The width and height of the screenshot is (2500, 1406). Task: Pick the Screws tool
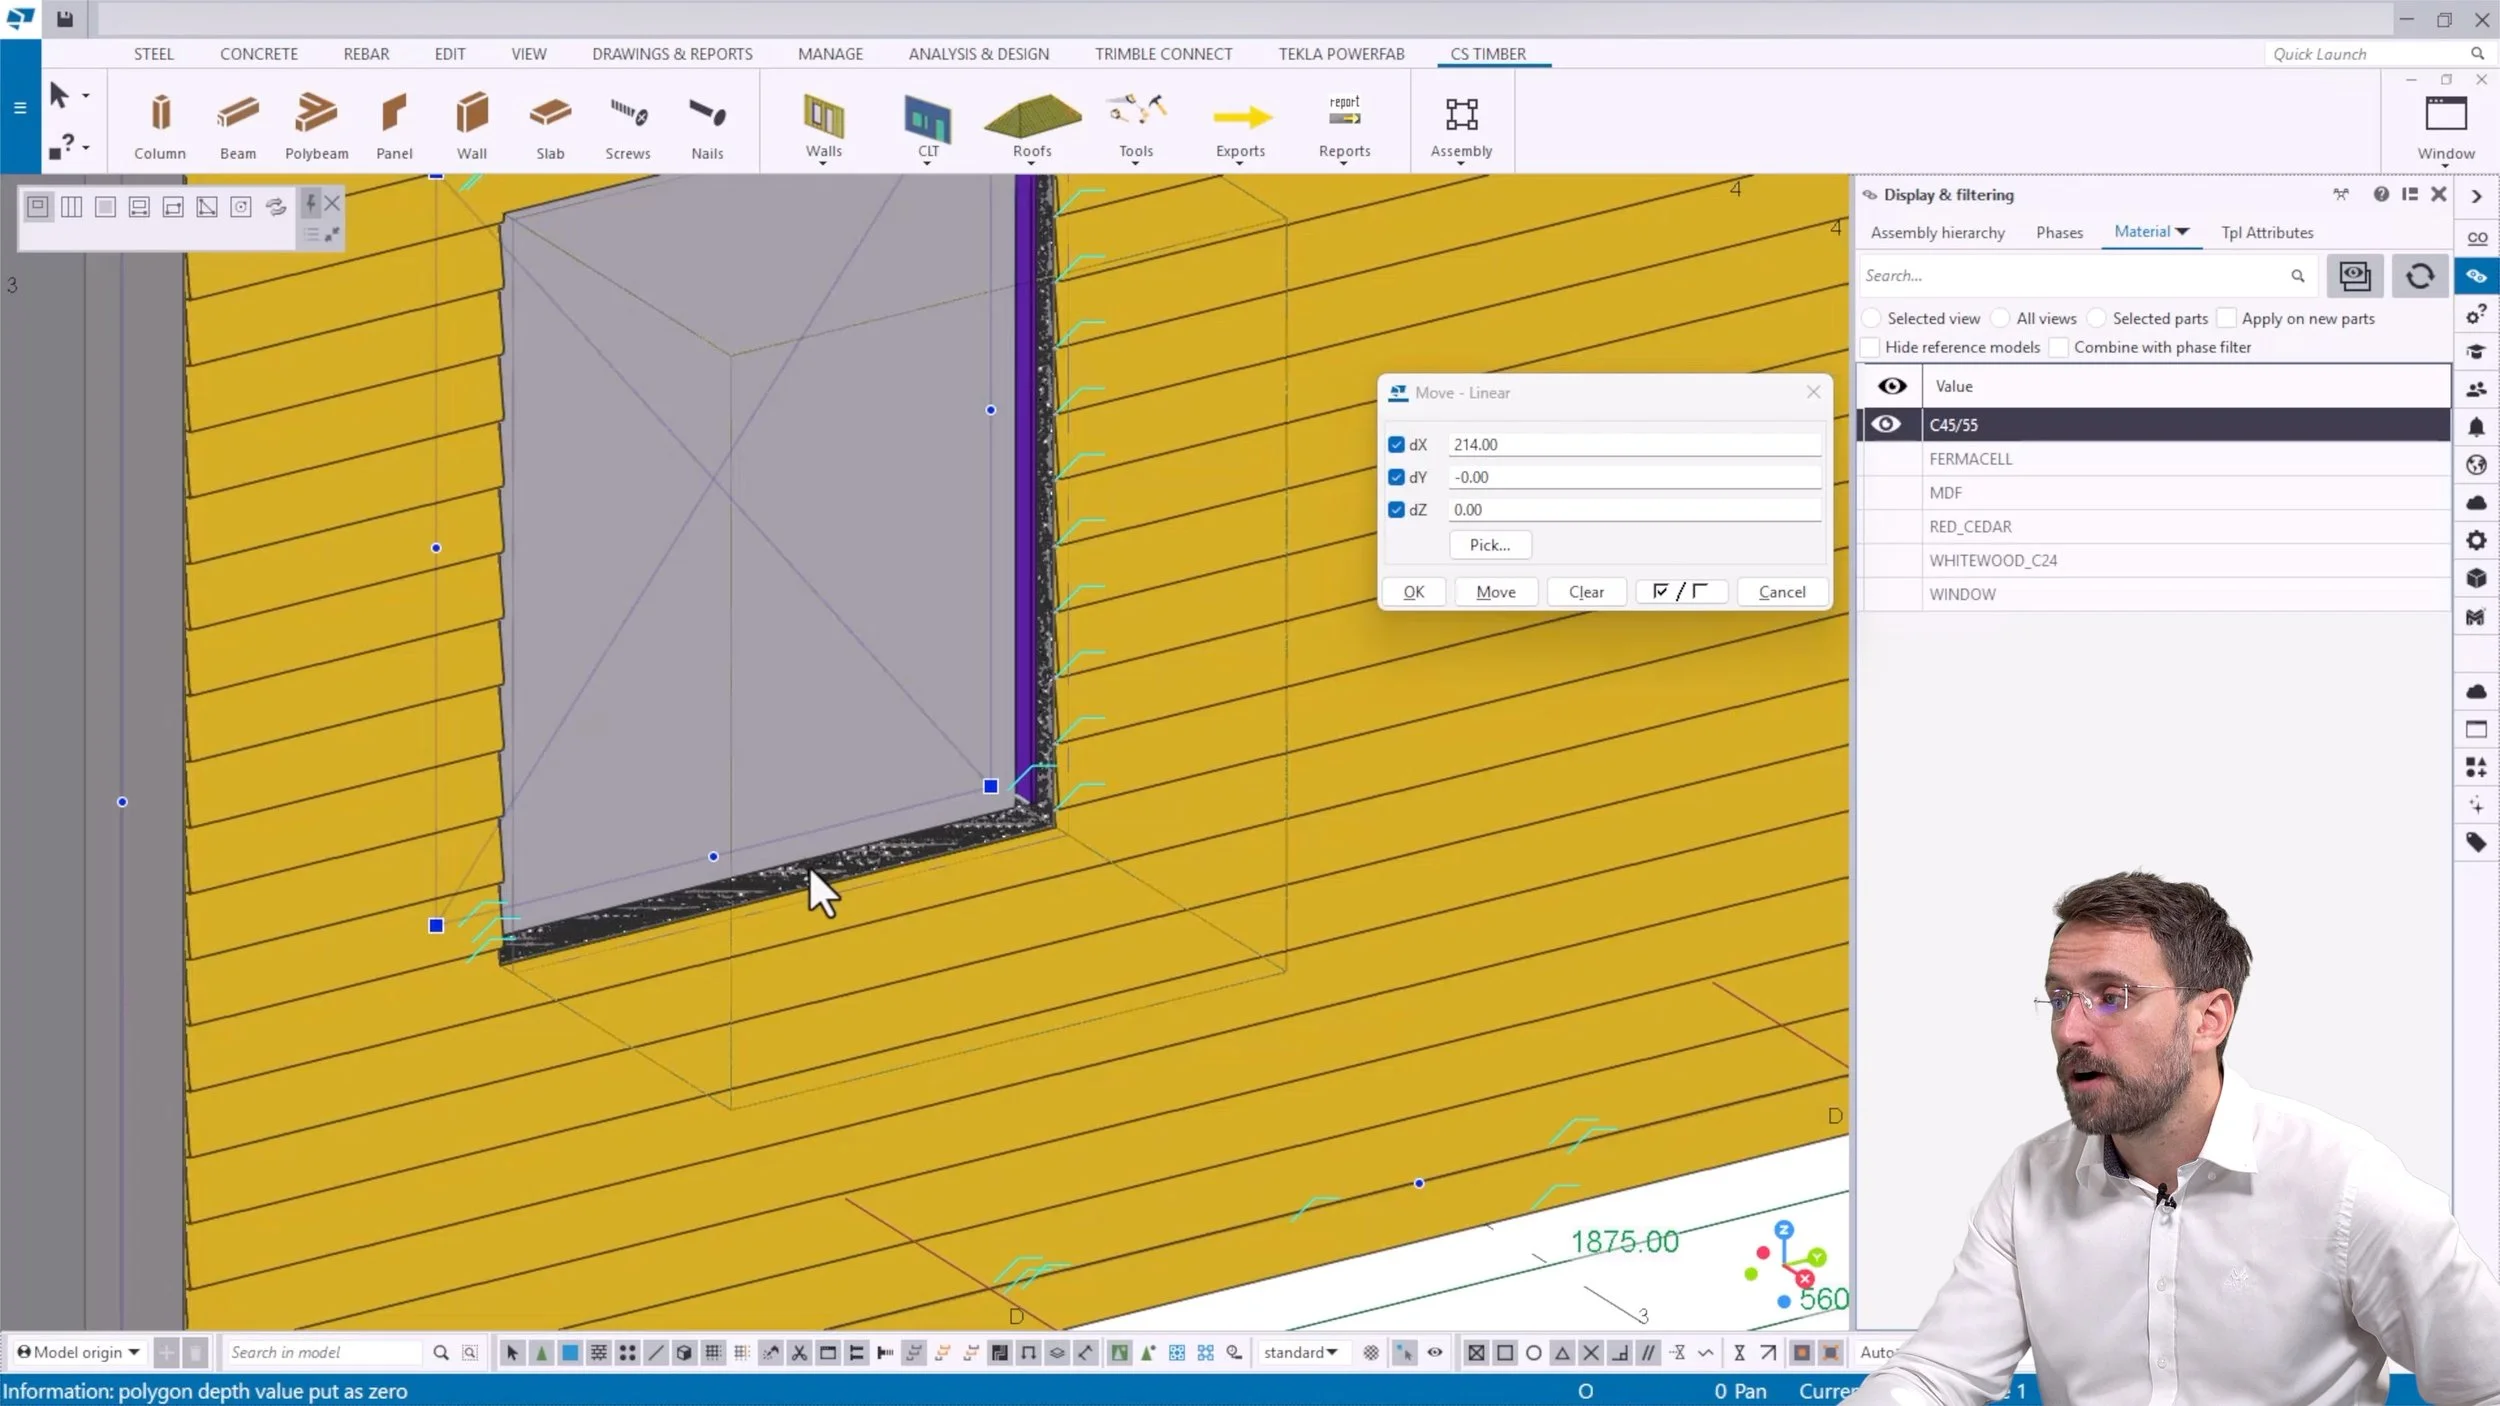click(628, 126)
